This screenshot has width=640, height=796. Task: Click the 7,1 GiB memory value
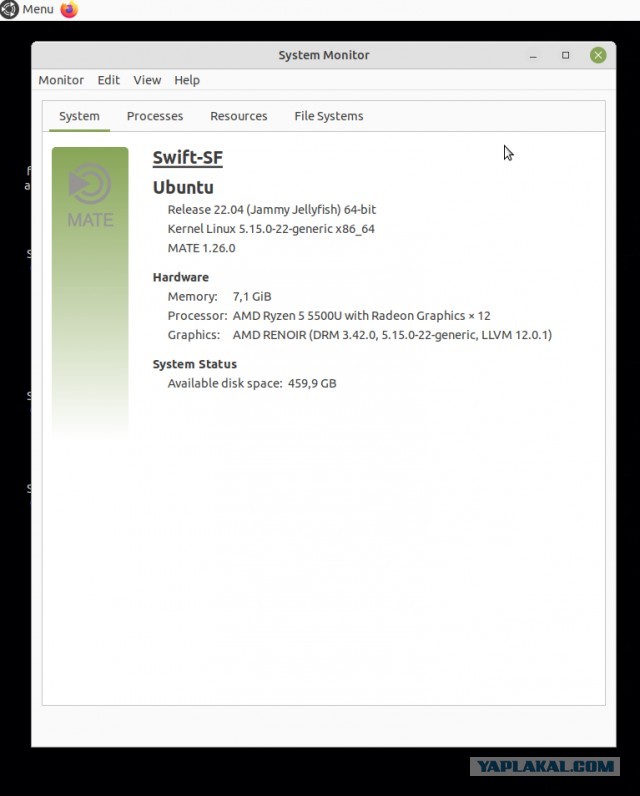click(x=252, y=296)
